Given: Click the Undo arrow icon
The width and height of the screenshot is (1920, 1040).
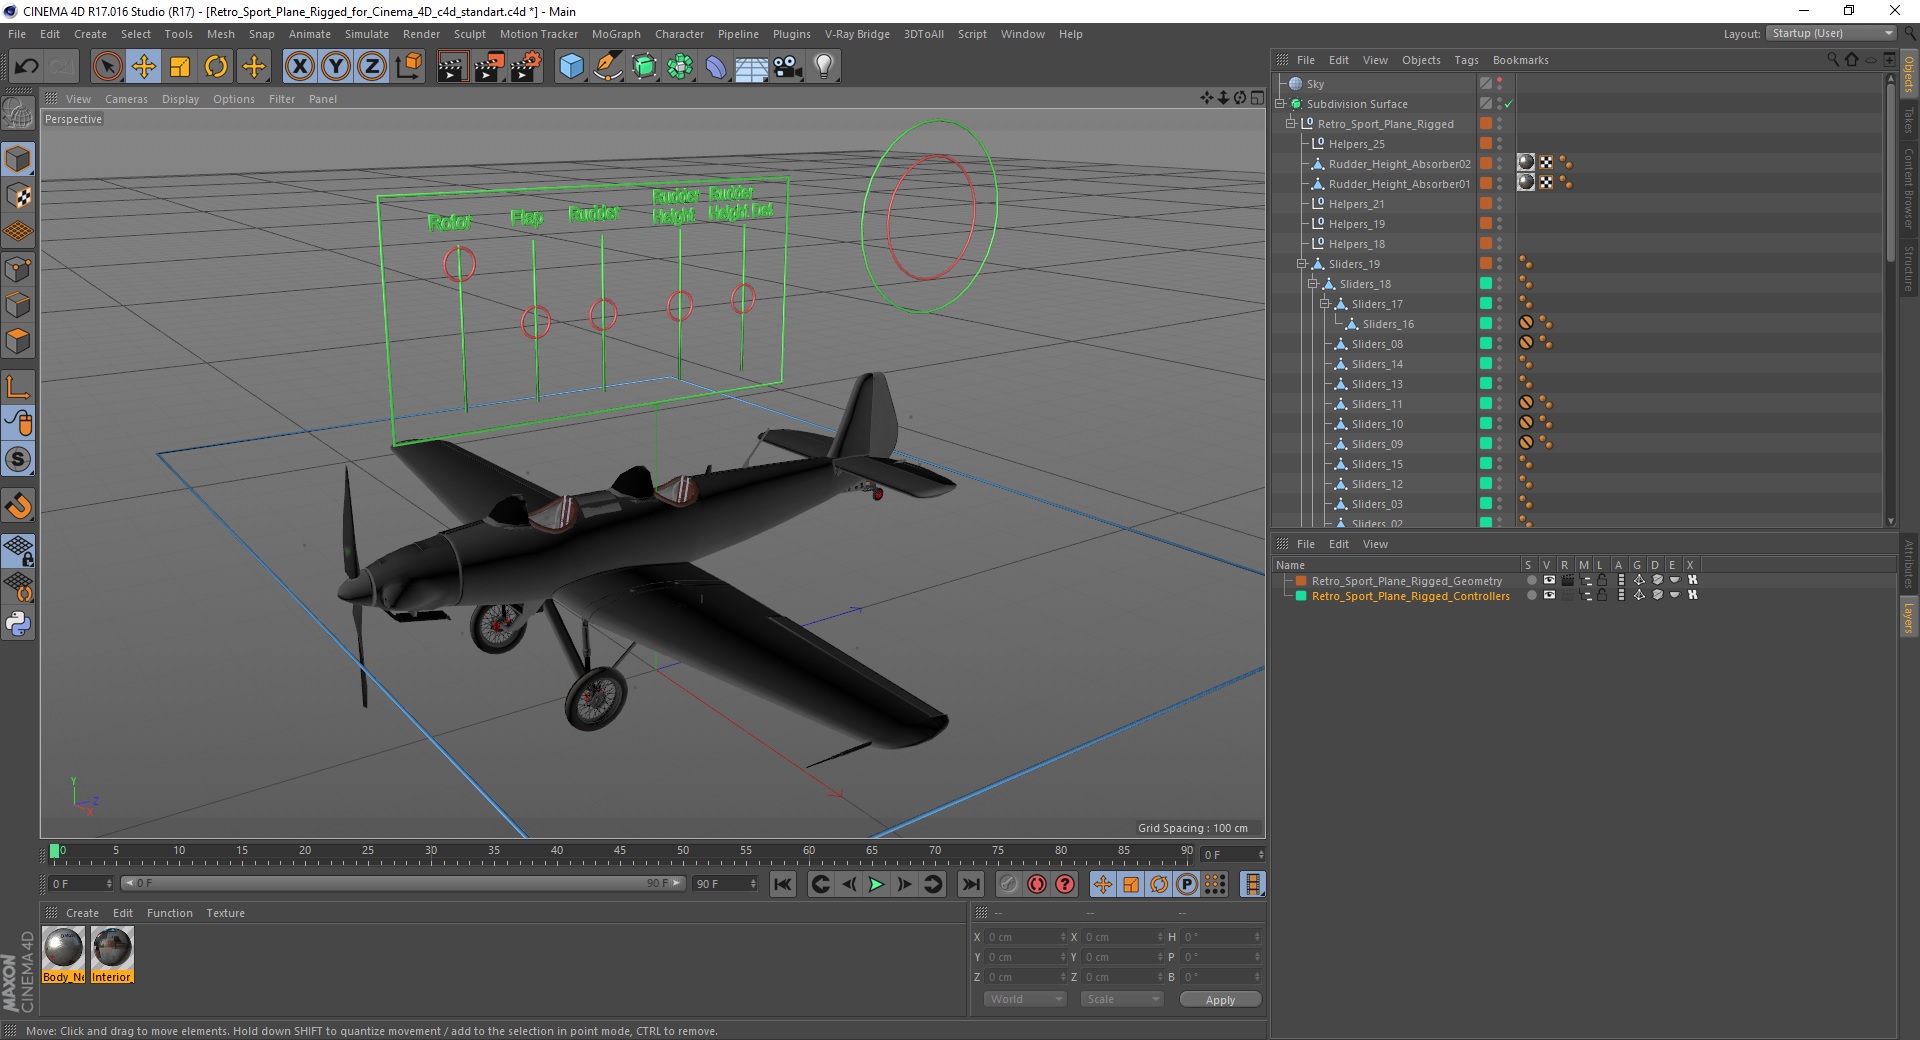Looking at the screenshot, I should pos(27,67).
